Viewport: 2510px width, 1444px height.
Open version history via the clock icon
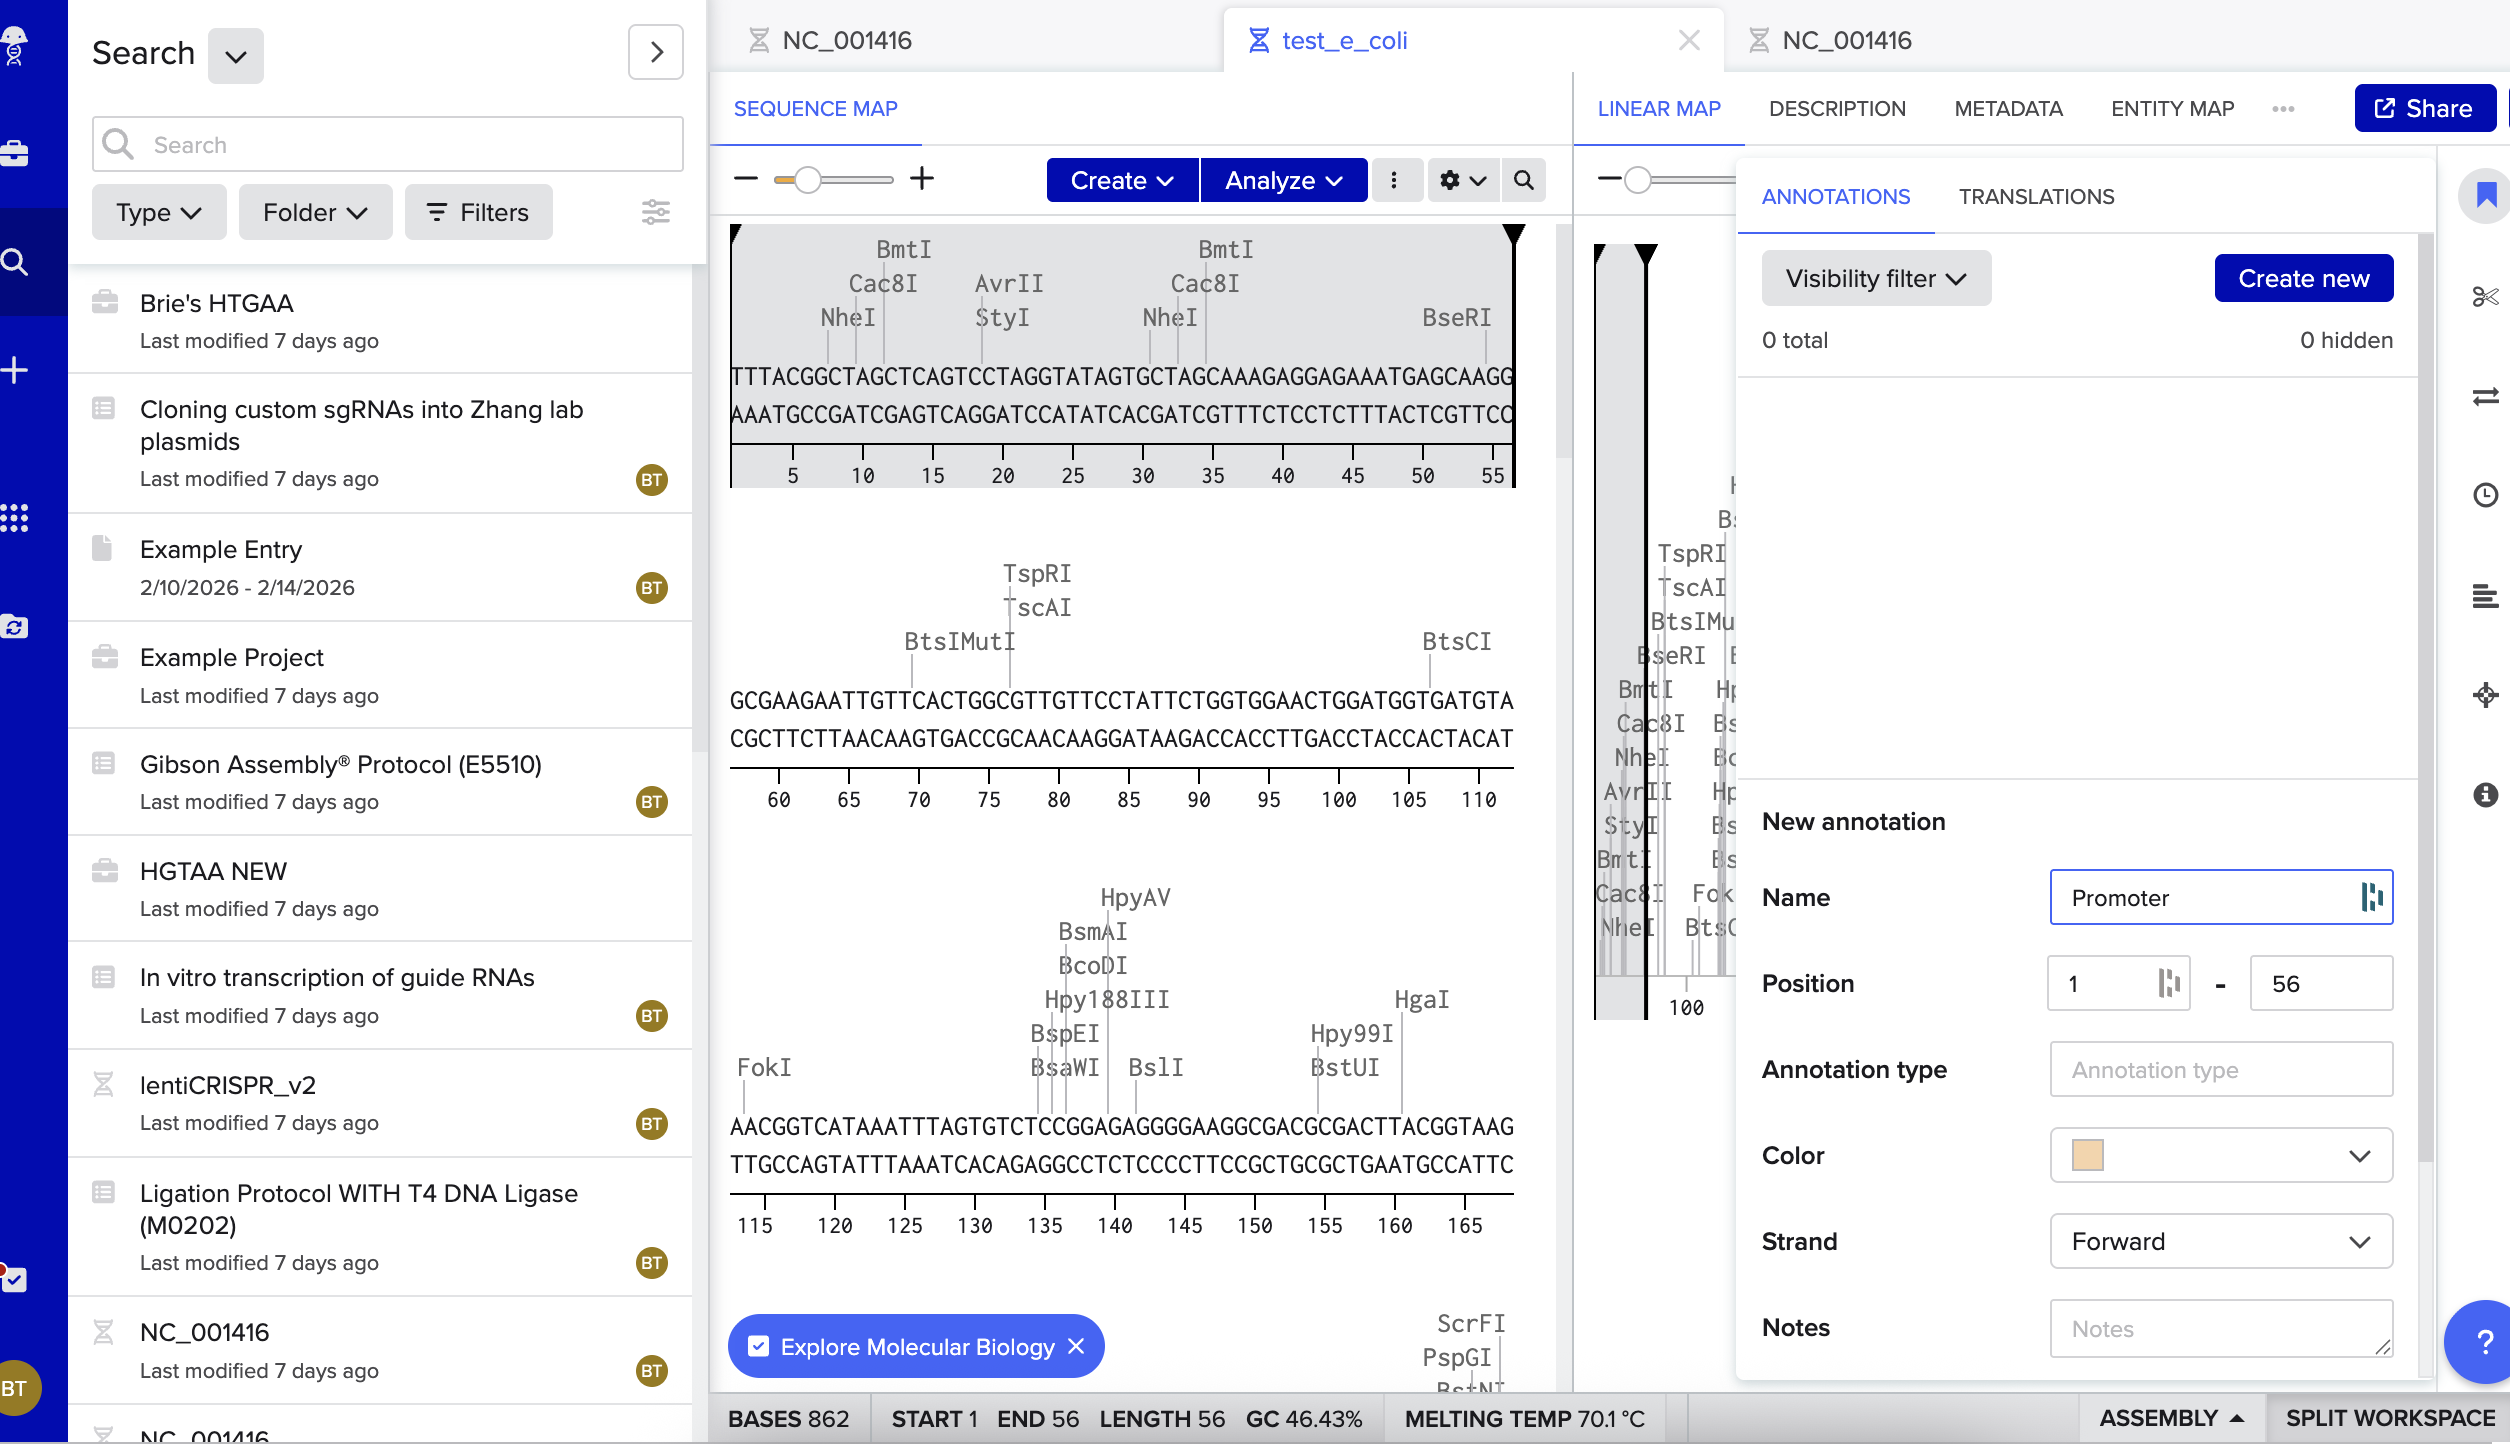tap(2487, 495)
